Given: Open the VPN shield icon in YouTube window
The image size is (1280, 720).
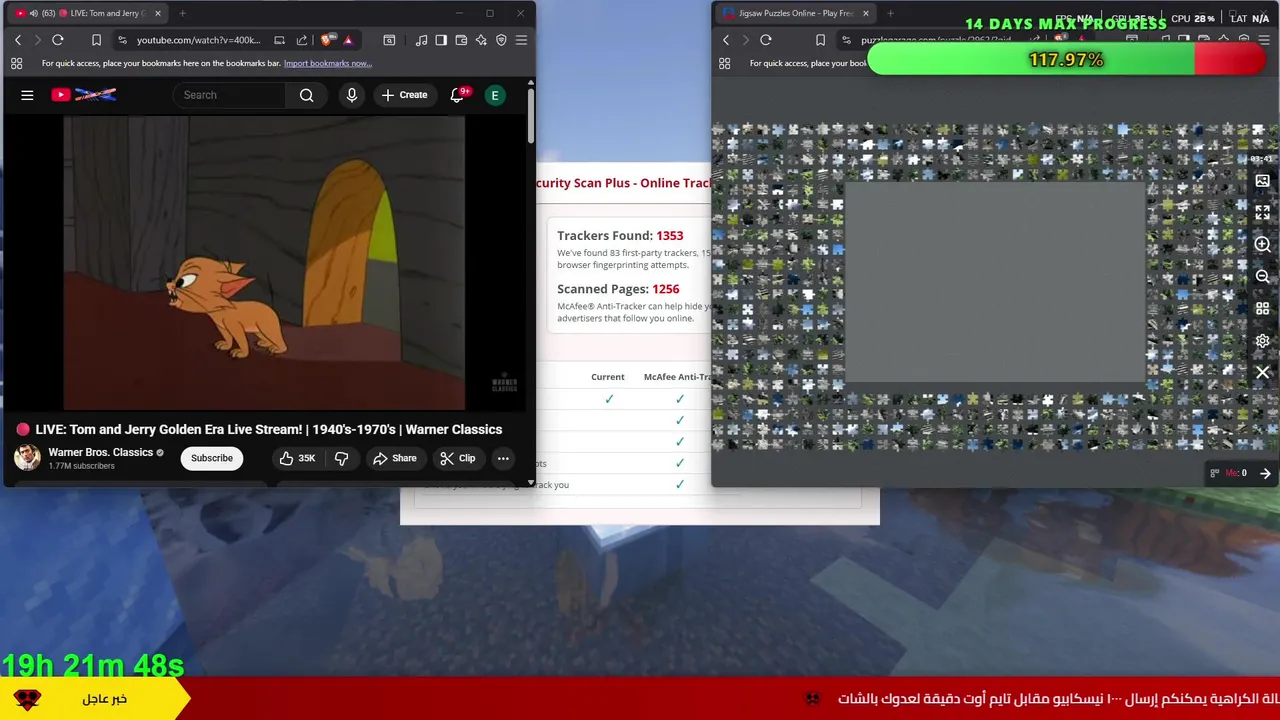Looking at the screenshot, I should [501, 40].
